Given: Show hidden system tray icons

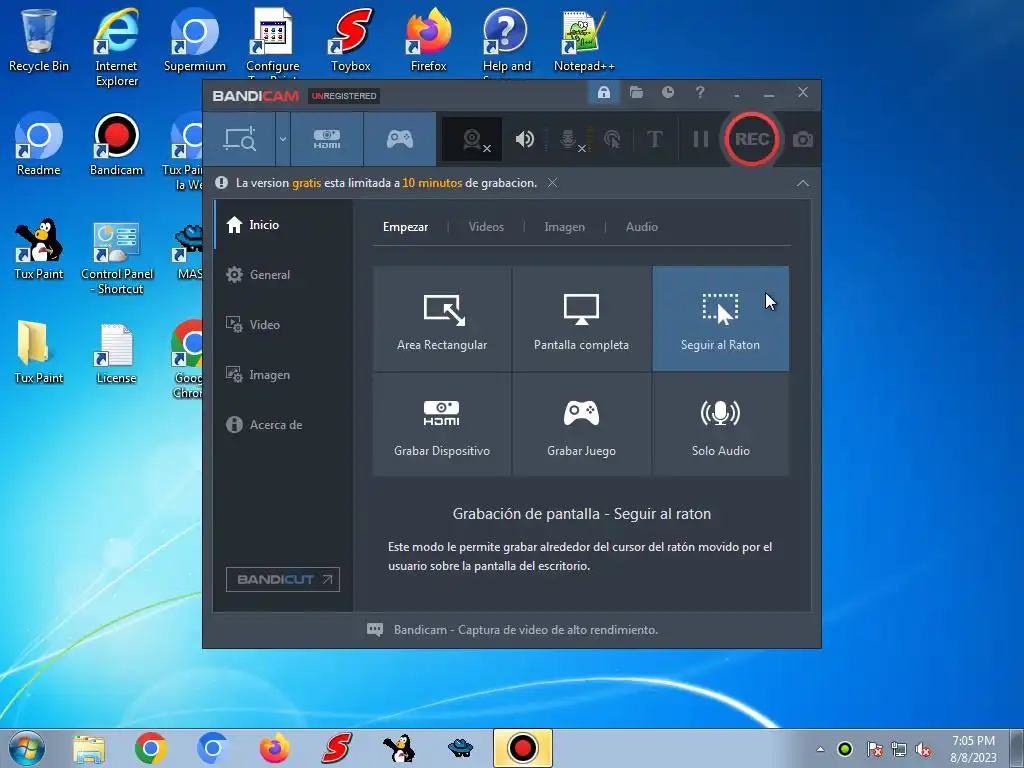Looking at the screenshot, I should coord(820,749).
